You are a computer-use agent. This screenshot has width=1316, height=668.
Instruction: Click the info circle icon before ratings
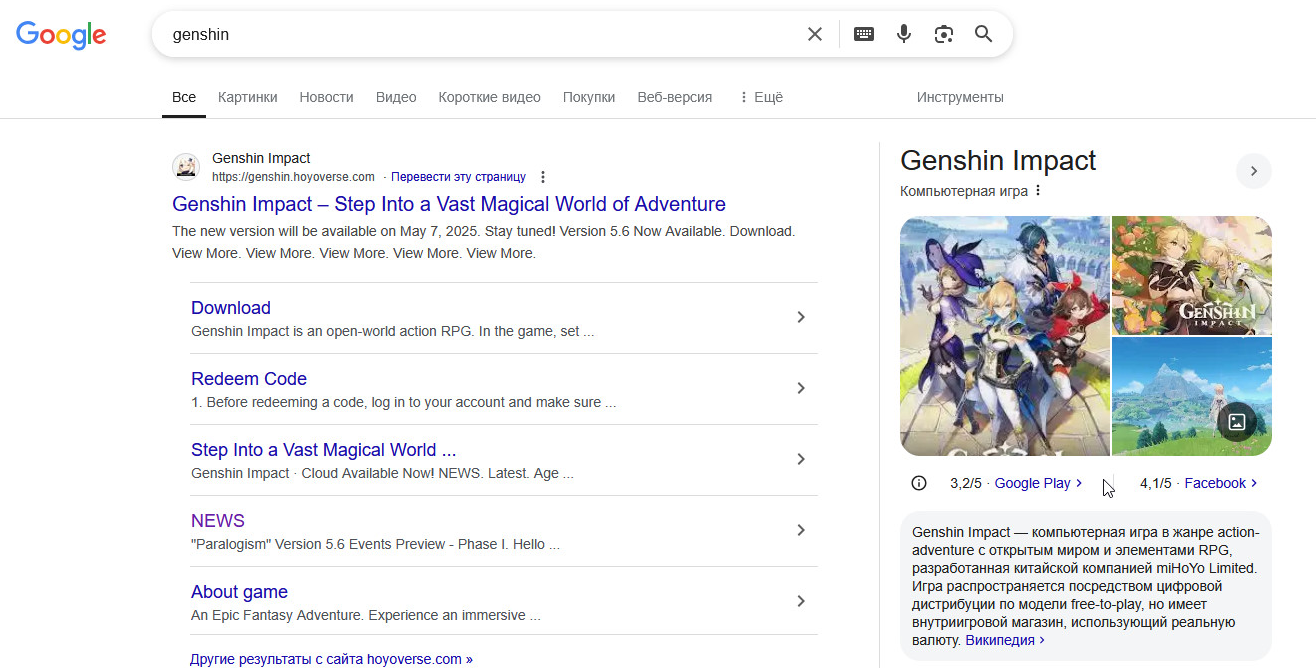click(x=919, y=483)
